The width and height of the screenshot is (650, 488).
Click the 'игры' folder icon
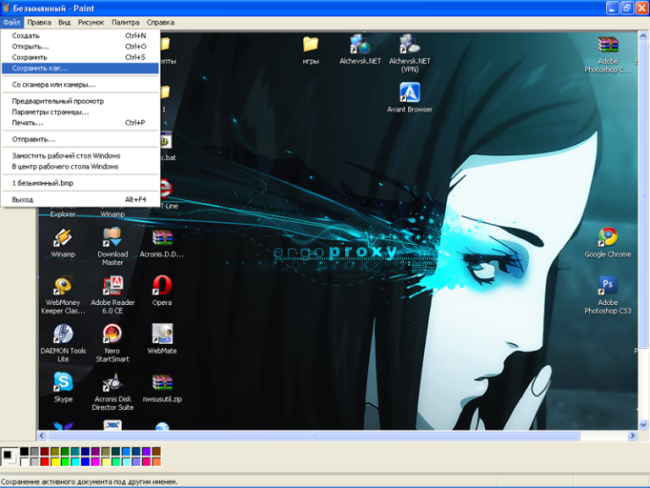(x=310, y=44)
